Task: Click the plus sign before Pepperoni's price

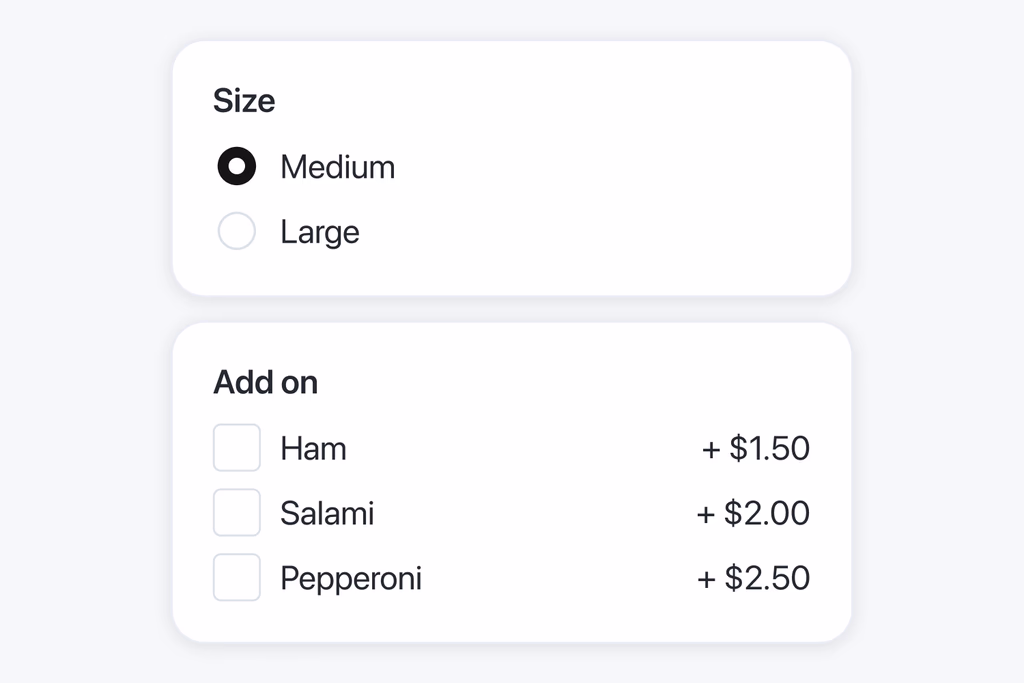Action: tap(706, 579)
